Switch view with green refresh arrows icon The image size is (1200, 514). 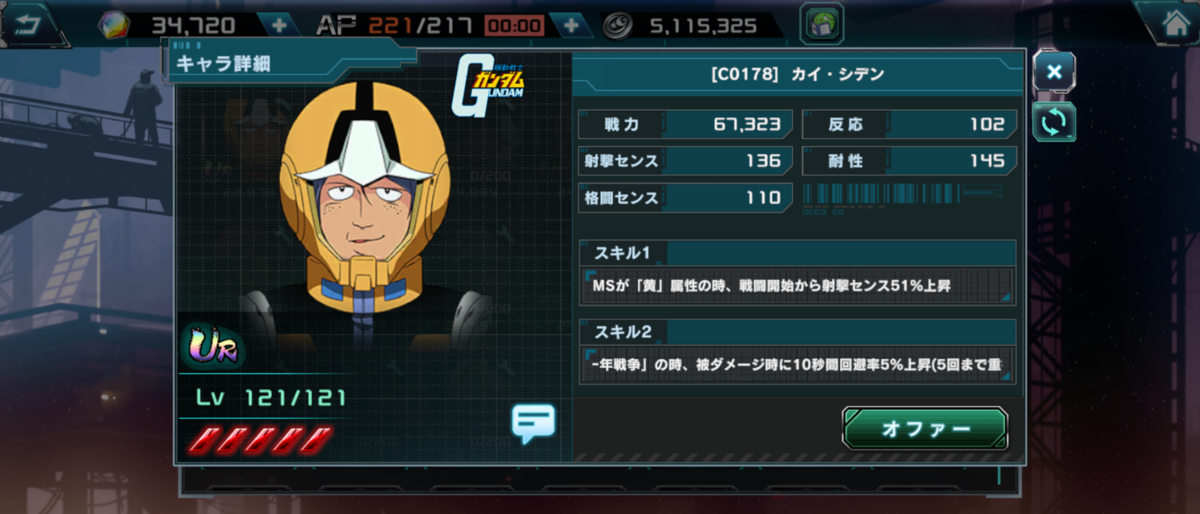coord(1054,122)
